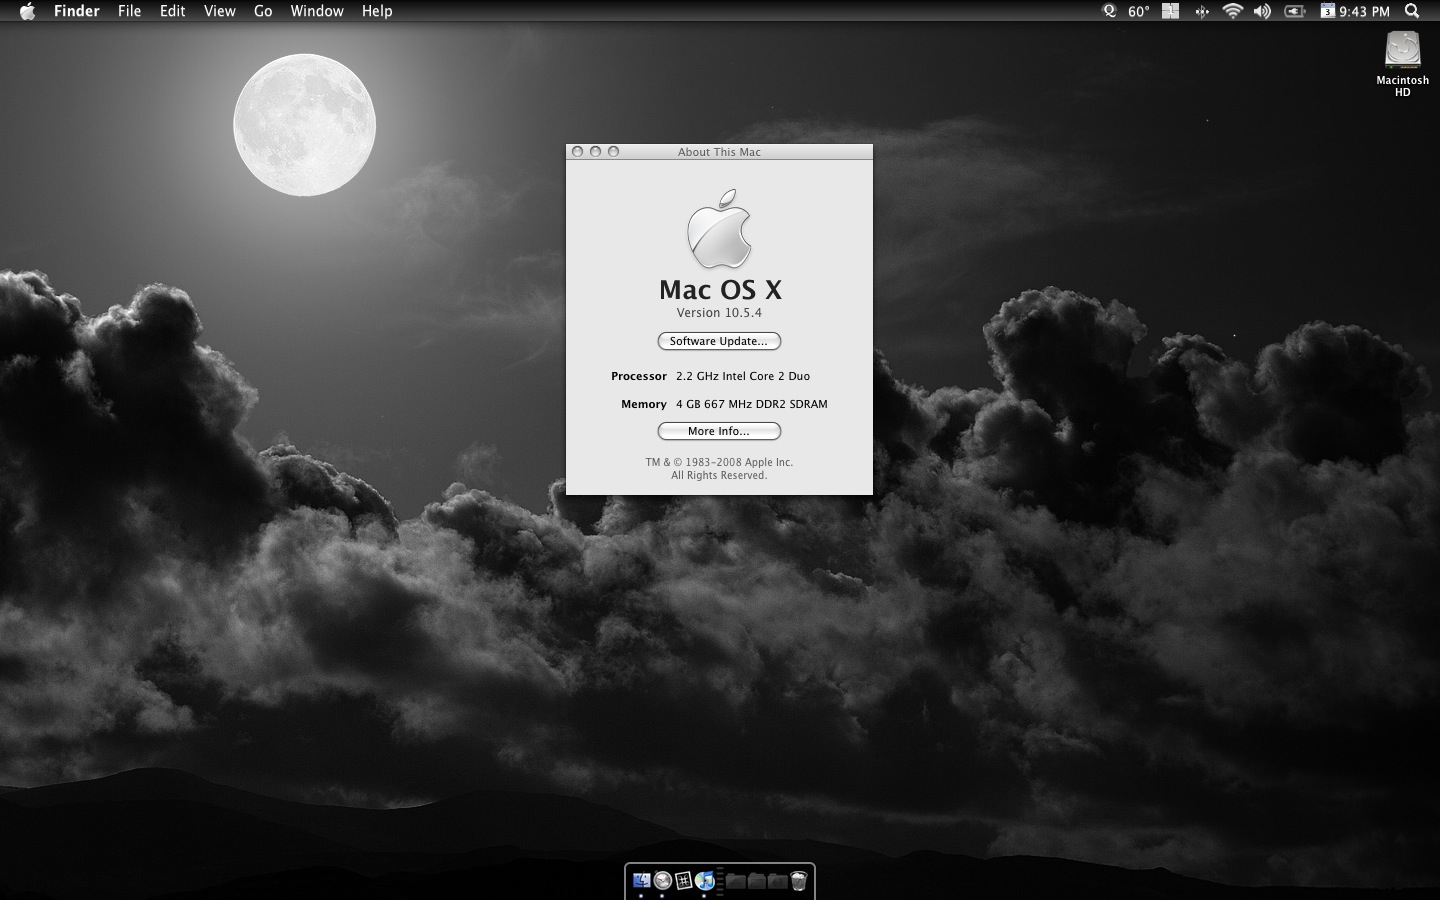The width and height of the screenshot is (1440, 900).
Task: Click the Finder icon in the Dock
Action: click(641, 881)
